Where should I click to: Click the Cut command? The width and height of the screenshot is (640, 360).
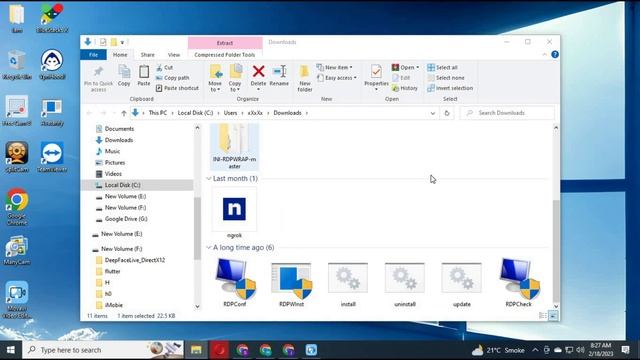point(164,67)
